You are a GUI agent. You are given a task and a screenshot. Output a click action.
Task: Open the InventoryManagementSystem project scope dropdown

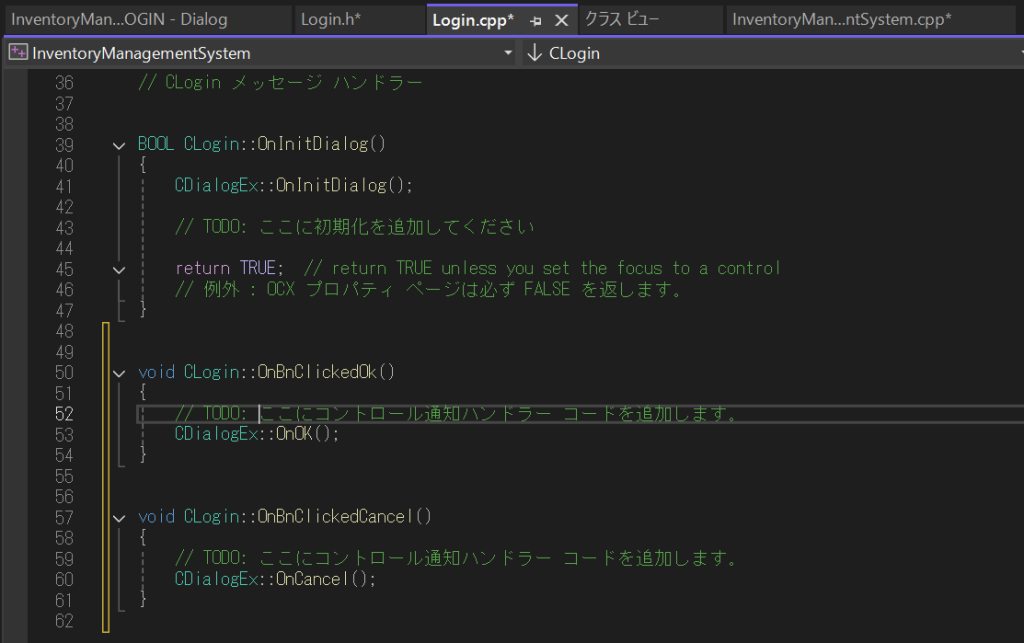[x=508, y=53]
